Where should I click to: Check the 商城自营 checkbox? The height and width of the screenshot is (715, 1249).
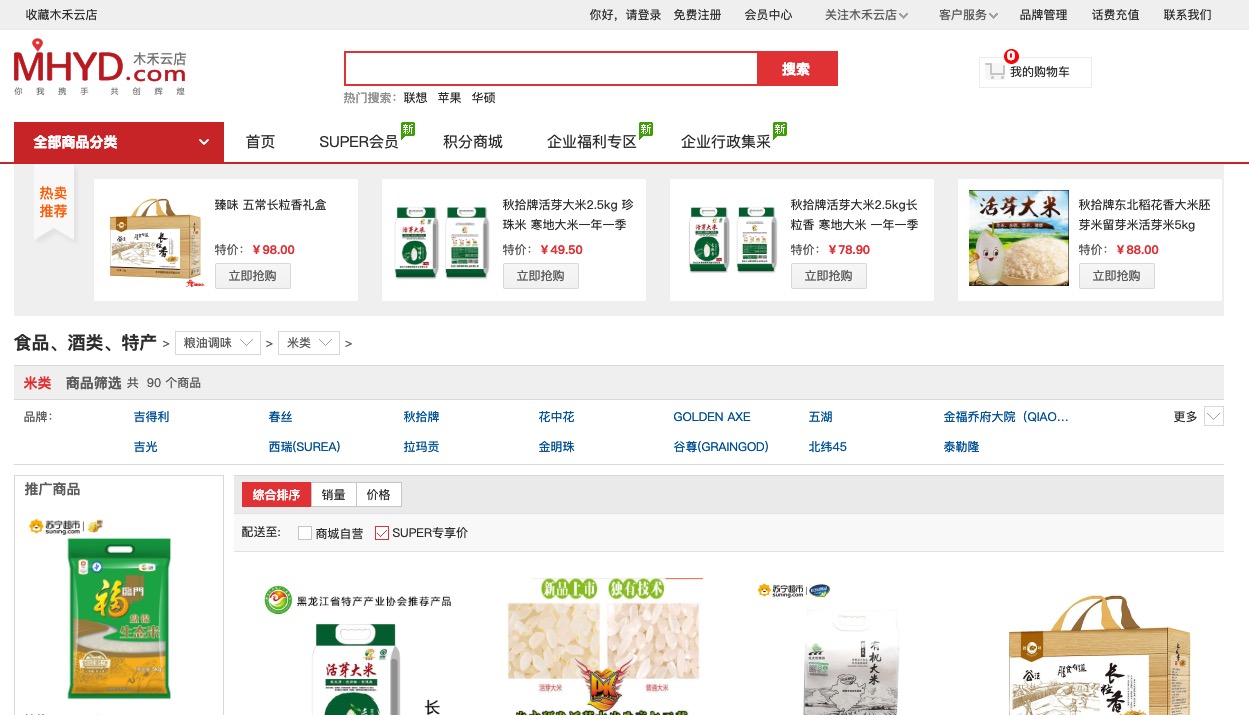(x=305, y=533)
